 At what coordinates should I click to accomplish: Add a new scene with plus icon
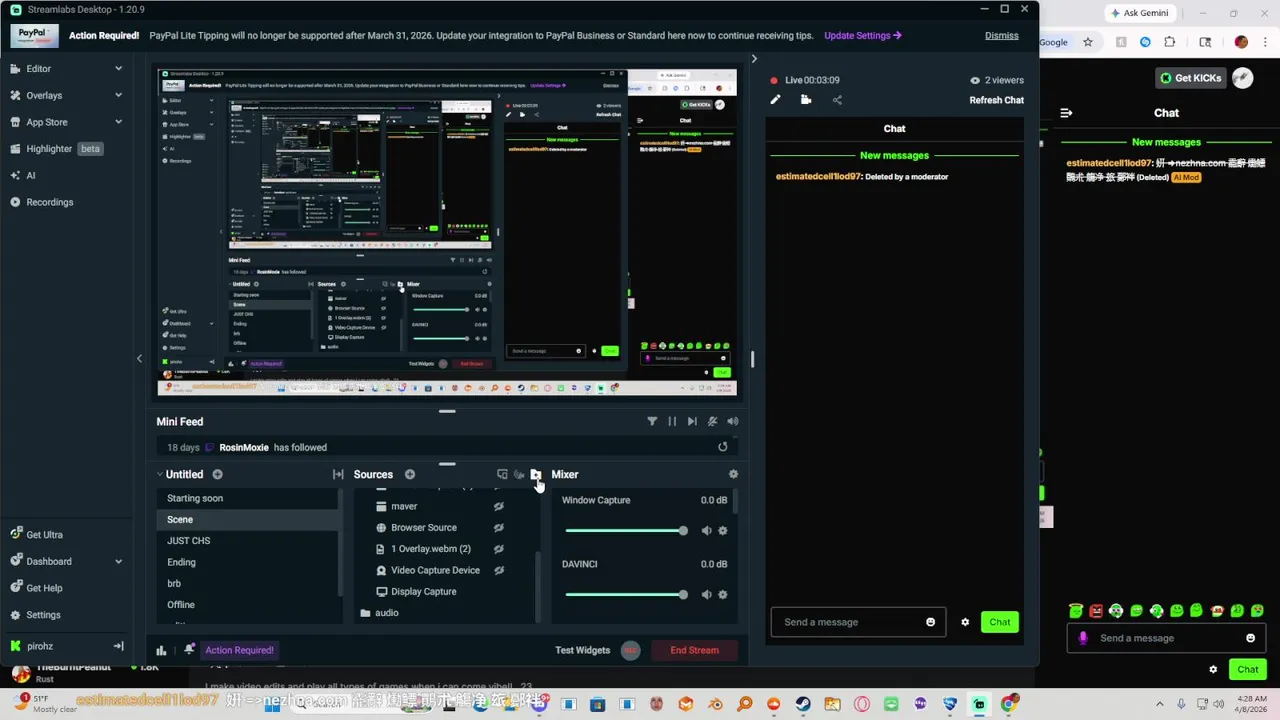(217, 475)
